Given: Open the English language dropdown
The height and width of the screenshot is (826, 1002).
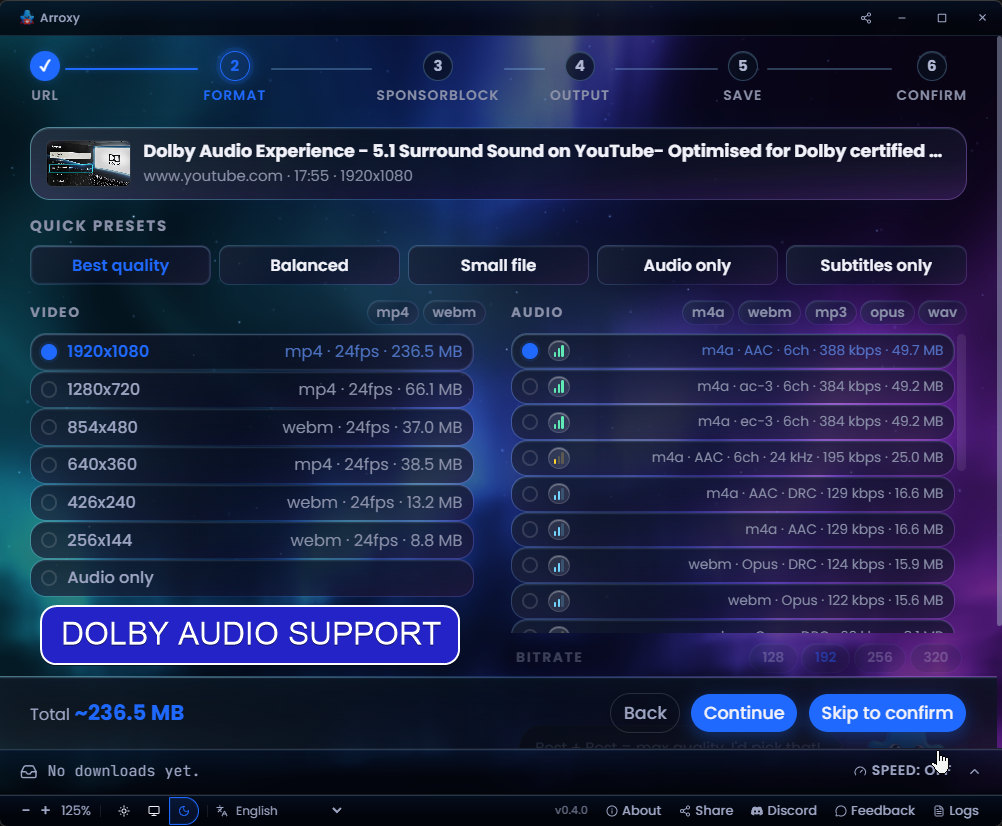Looking at the screenshot, I should pos(279,811).
